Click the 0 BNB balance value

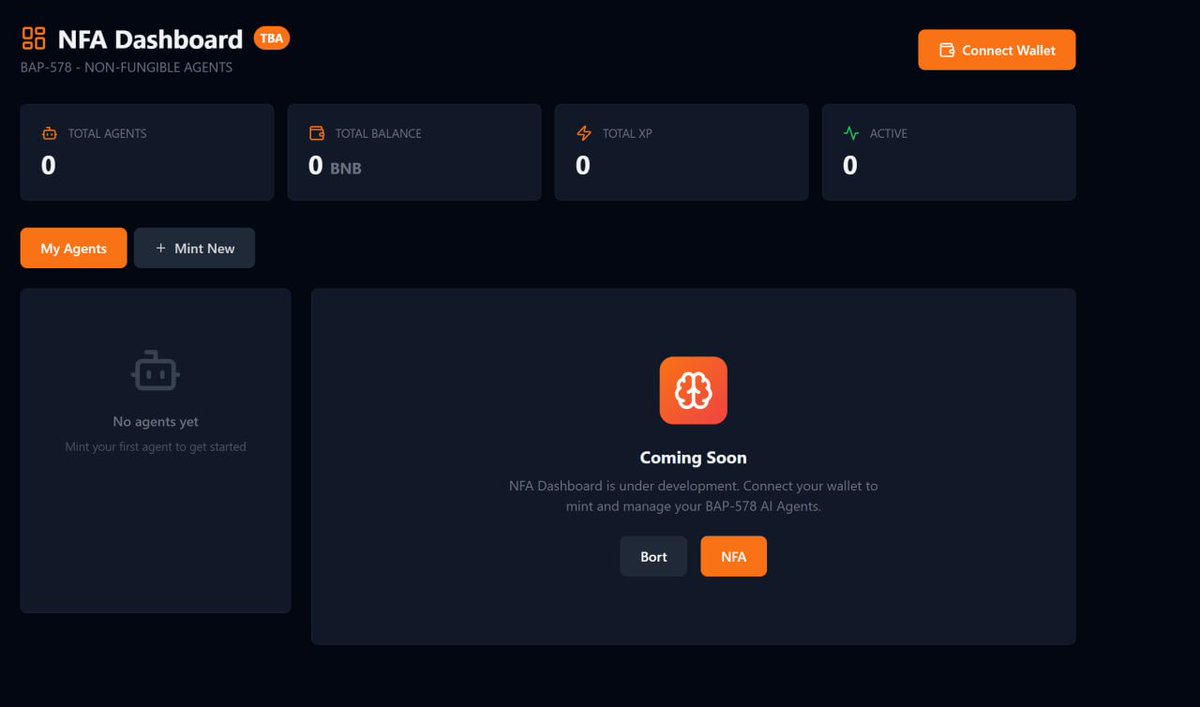[335, 166]
